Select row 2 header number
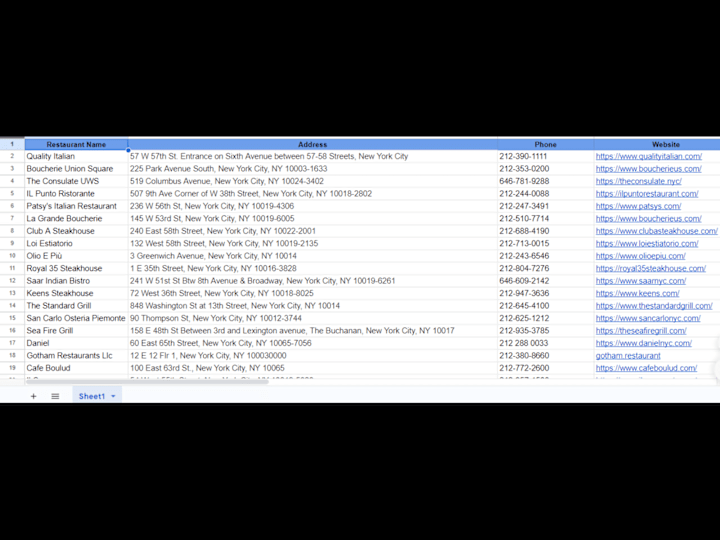 coord(12,156)
